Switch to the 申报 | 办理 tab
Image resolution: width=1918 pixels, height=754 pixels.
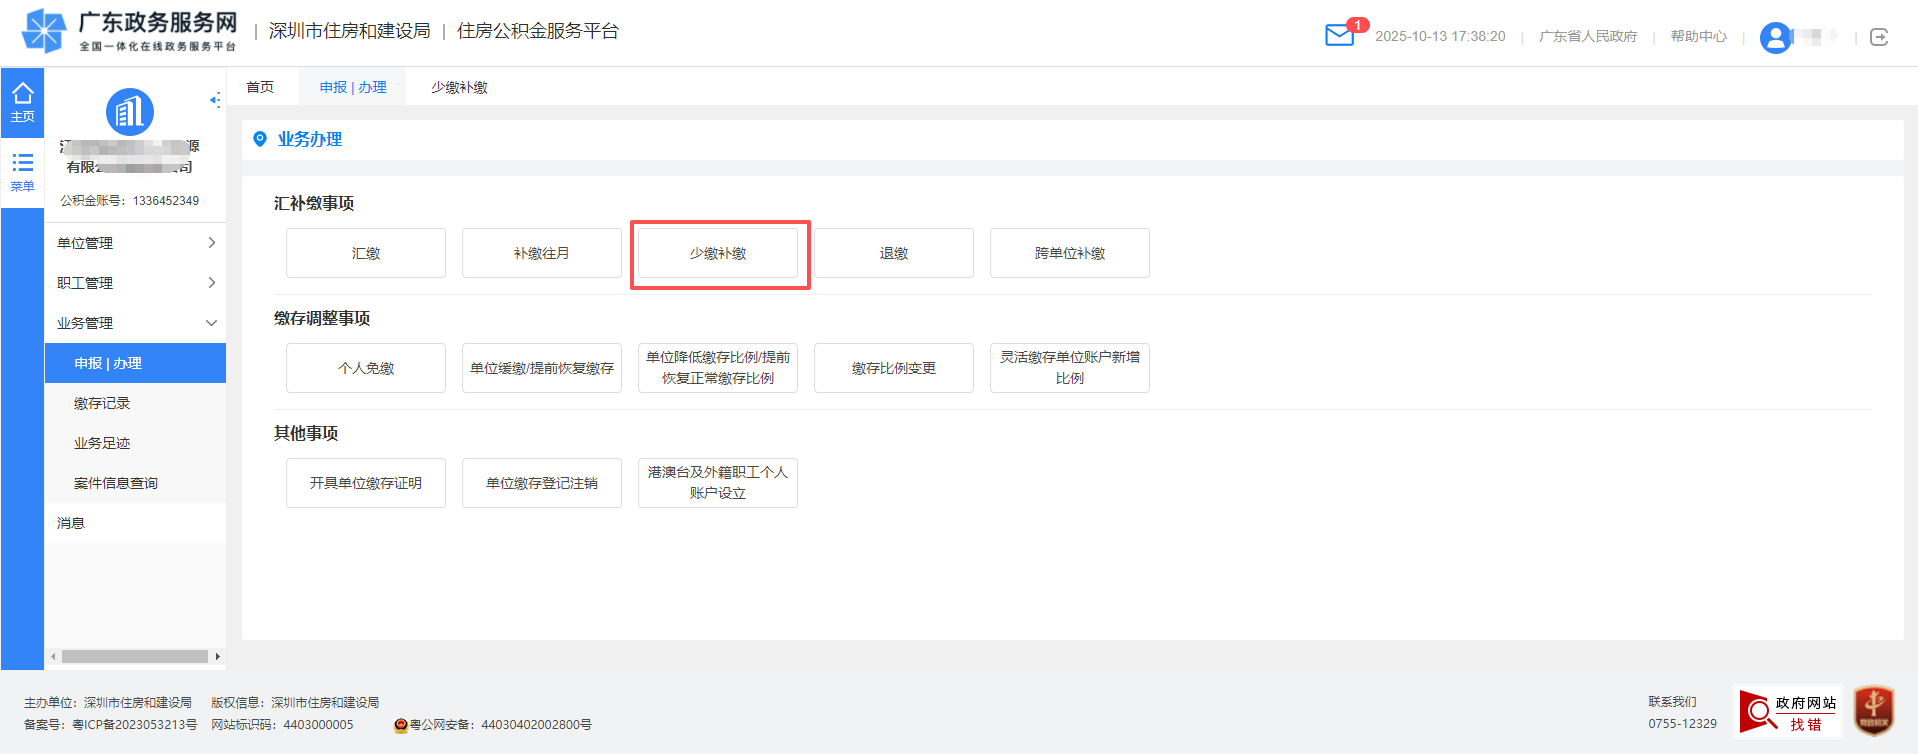(353, 87)
